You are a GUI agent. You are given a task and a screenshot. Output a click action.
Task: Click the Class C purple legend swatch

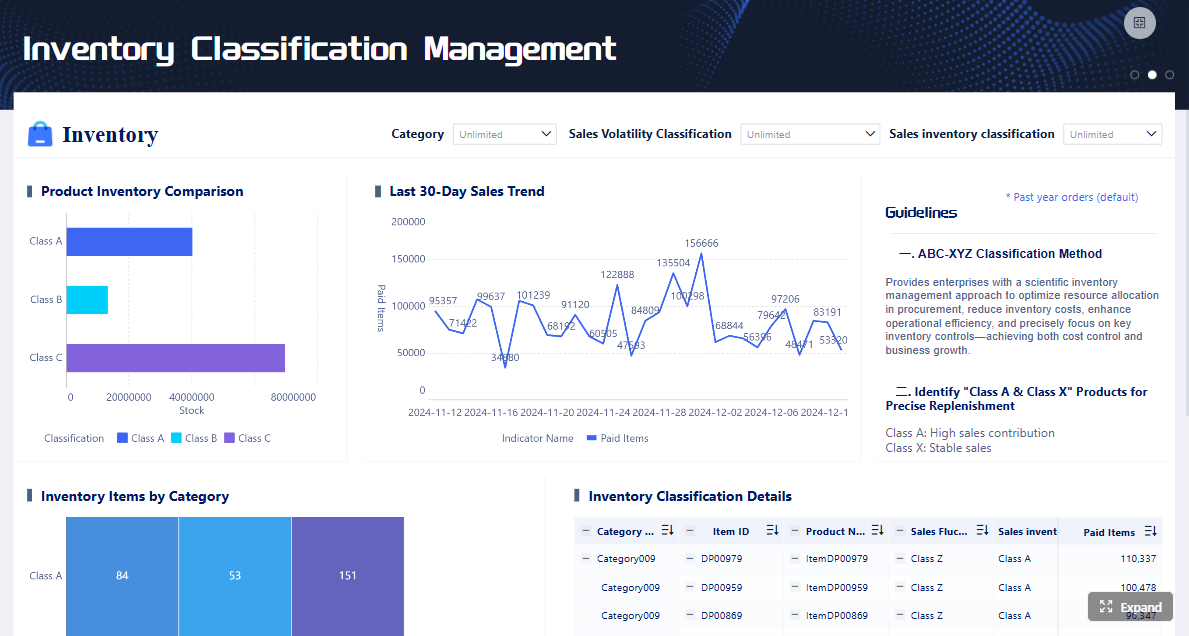point(229,438)
